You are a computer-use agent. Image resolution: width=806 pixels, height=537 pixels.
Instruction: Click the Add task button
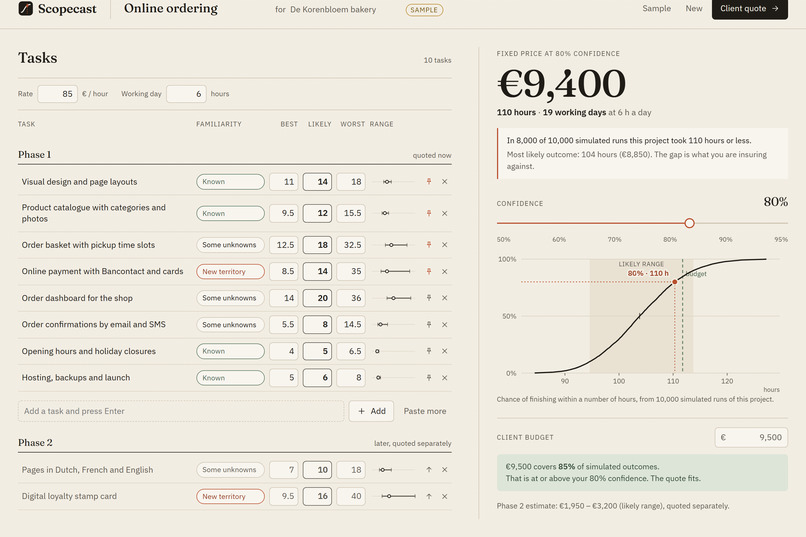(371, 411)
